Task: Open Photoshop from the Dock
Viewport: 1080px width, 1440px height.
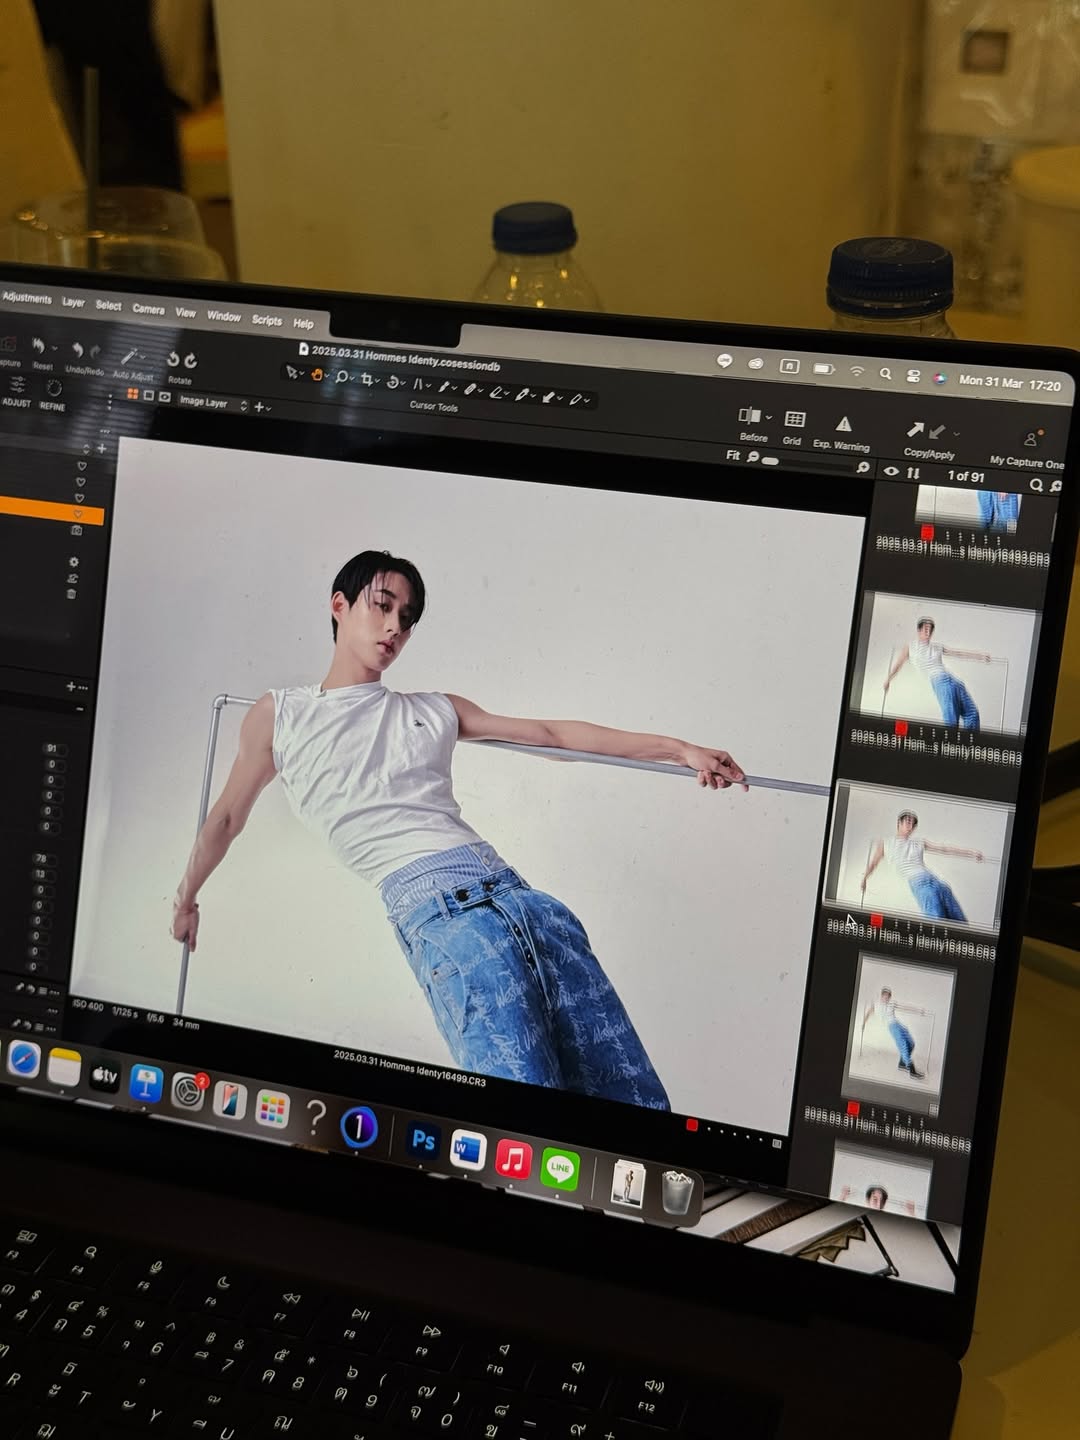Action: coord(423,1141)
